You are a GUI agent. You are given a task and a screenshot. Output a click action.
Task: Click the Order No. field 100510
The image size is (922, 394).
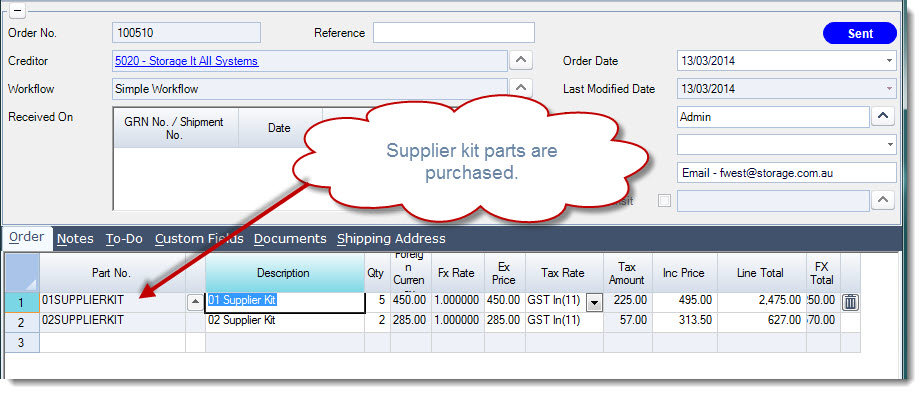click(186, 33)
